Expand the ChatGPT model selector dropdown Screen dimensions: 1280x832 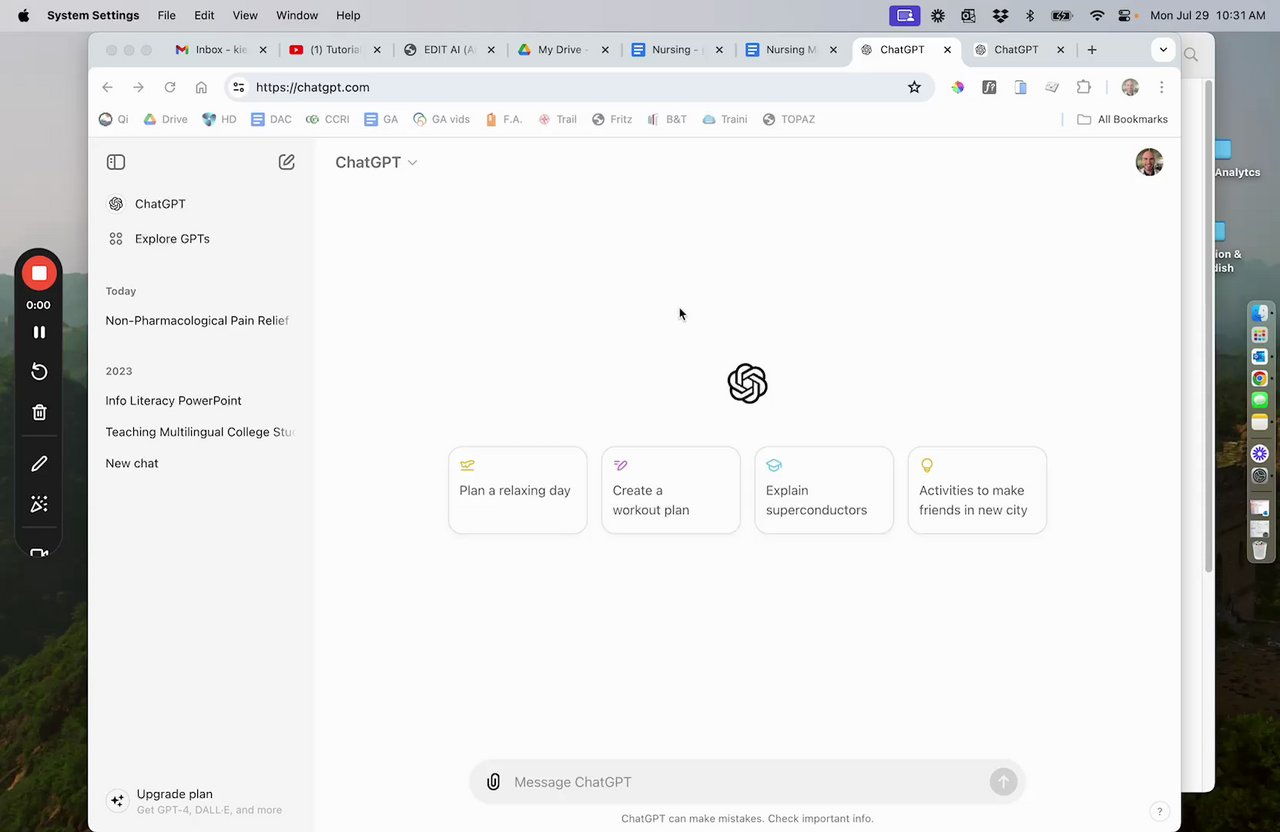tap(376, 162)
